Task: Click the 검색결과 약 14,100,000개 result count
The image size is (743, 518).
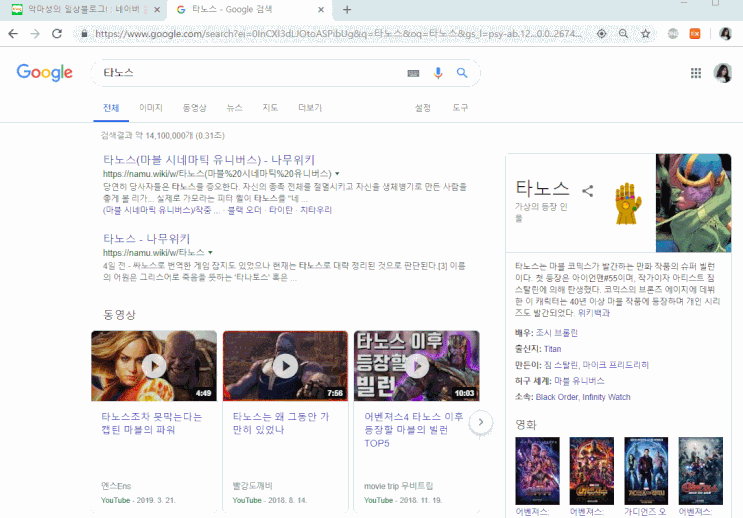Action: tap(163, 136)
